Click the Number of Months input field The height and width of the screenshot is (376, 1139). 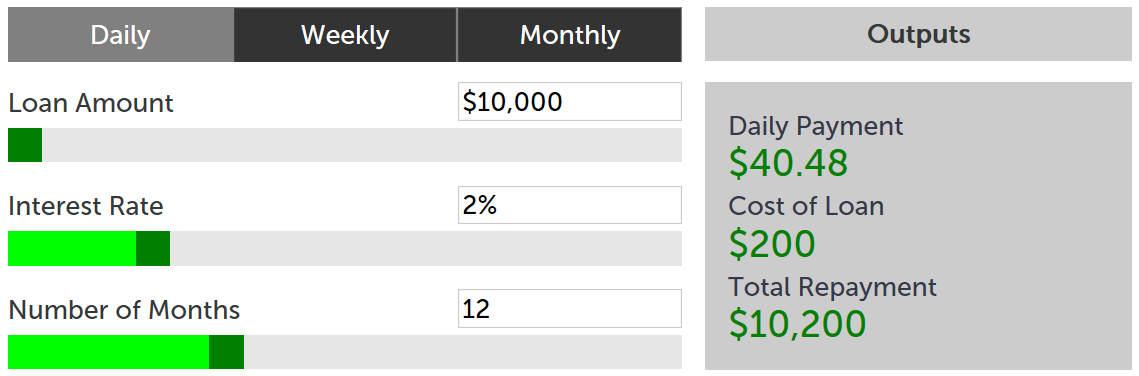[570, 308]
